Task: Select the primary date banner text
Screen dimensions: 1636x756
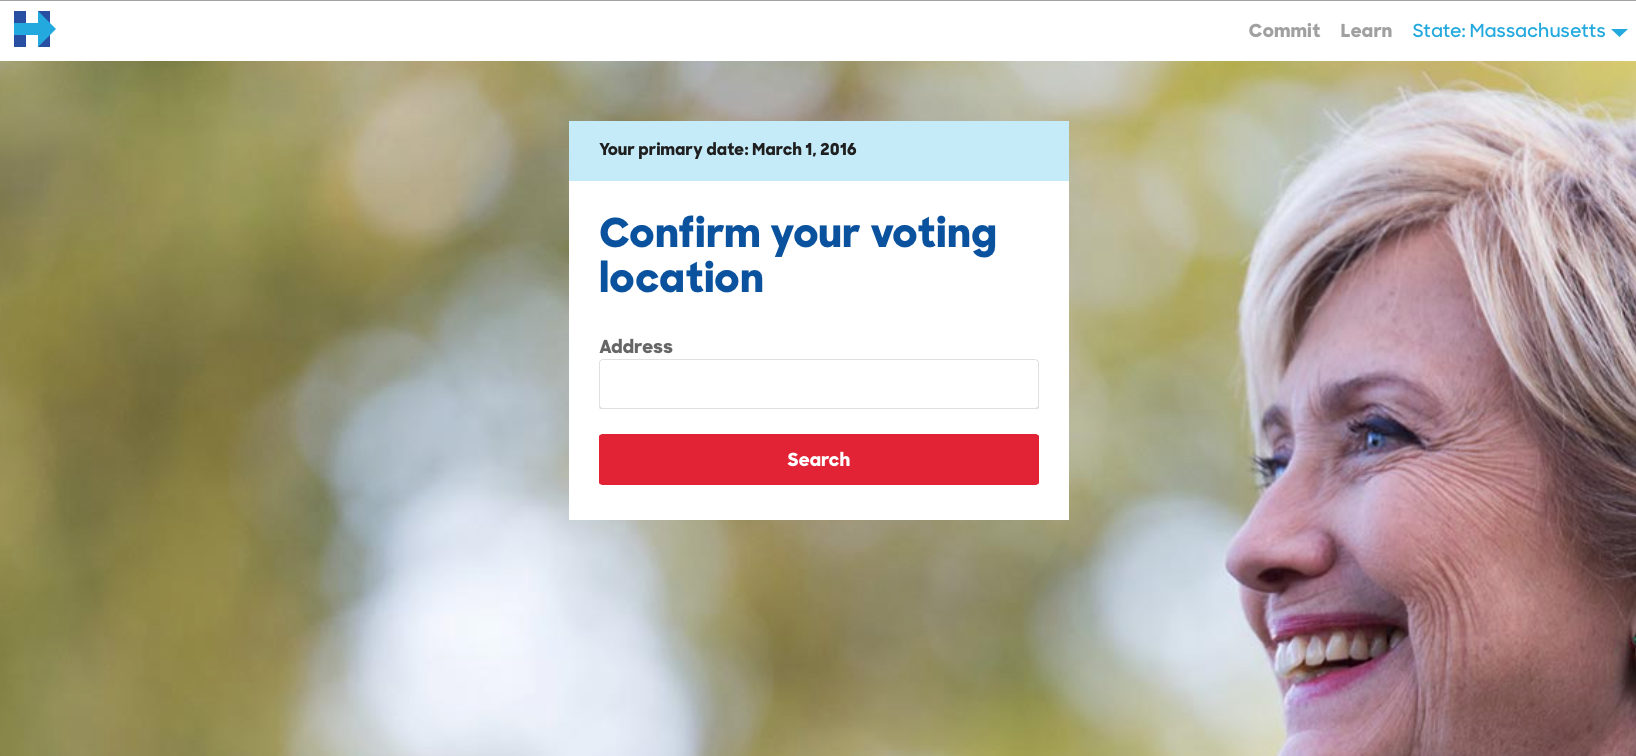Action: tap(728, 149)
